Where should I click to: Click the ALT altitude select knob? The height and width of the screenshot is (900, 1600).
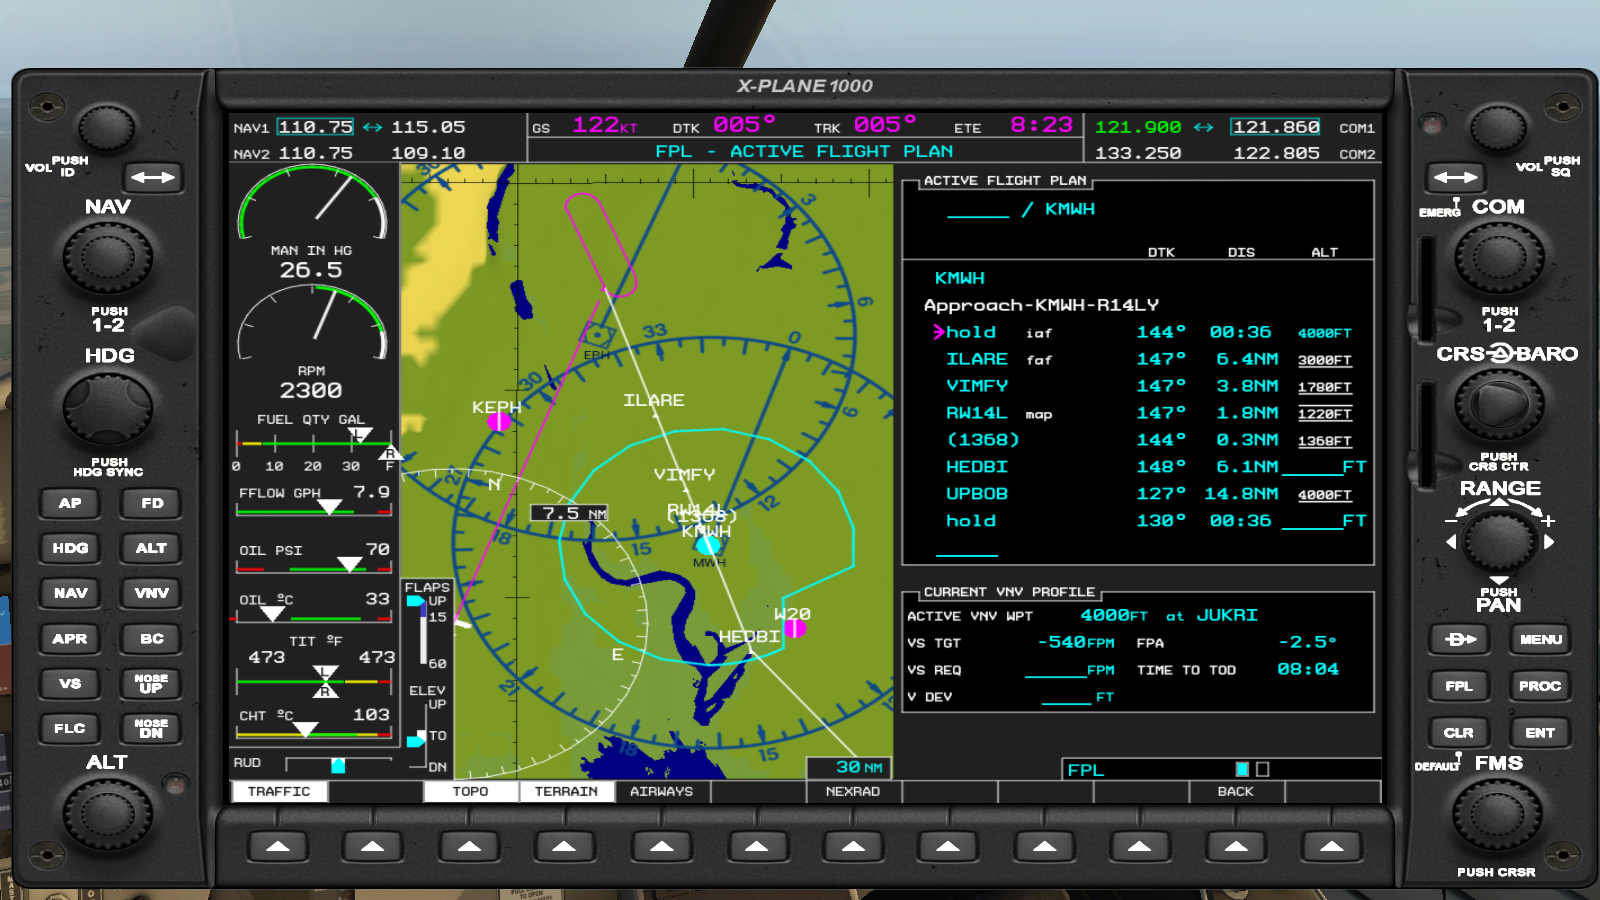click(x=108, y=813)
